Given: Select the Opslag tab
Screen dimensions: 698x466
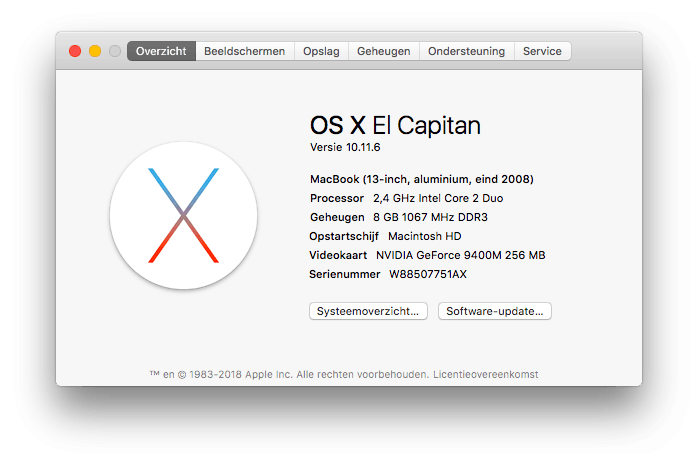Looking at the screenshot, I should click(321, 51).
